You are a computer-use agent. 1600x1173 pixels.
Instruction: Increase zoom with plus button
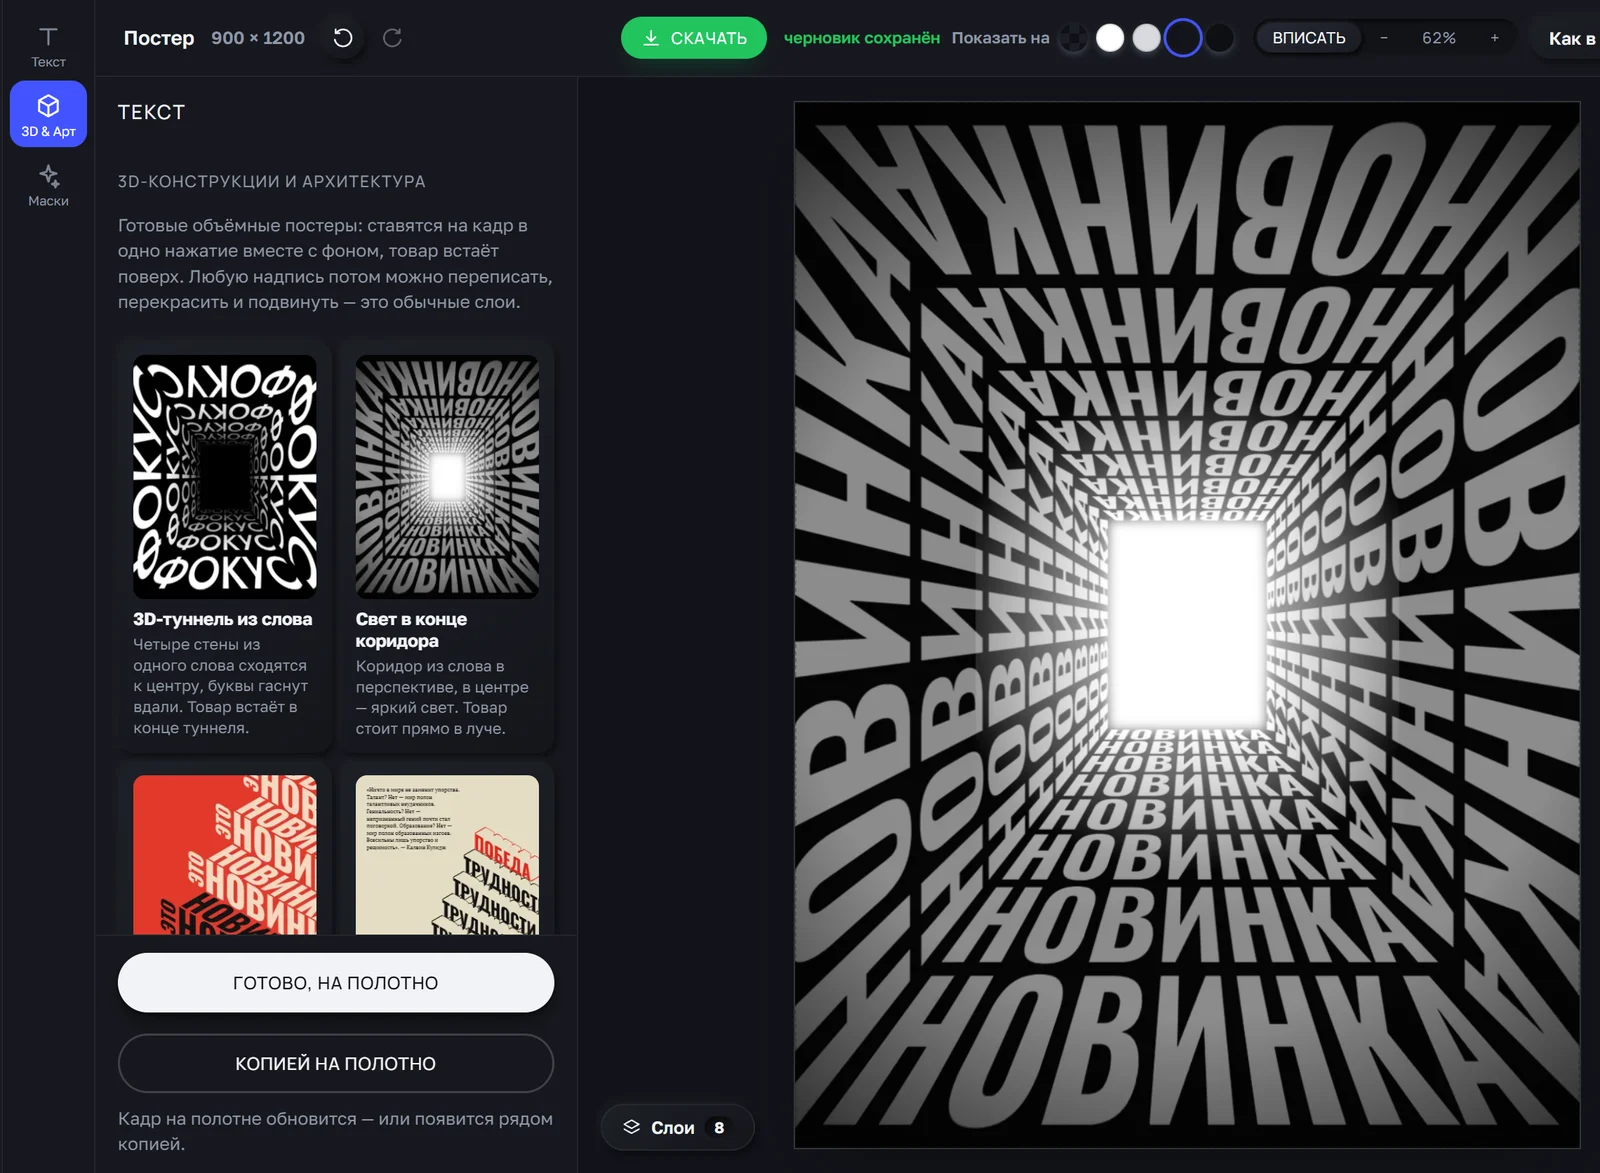click(1495, 38)
